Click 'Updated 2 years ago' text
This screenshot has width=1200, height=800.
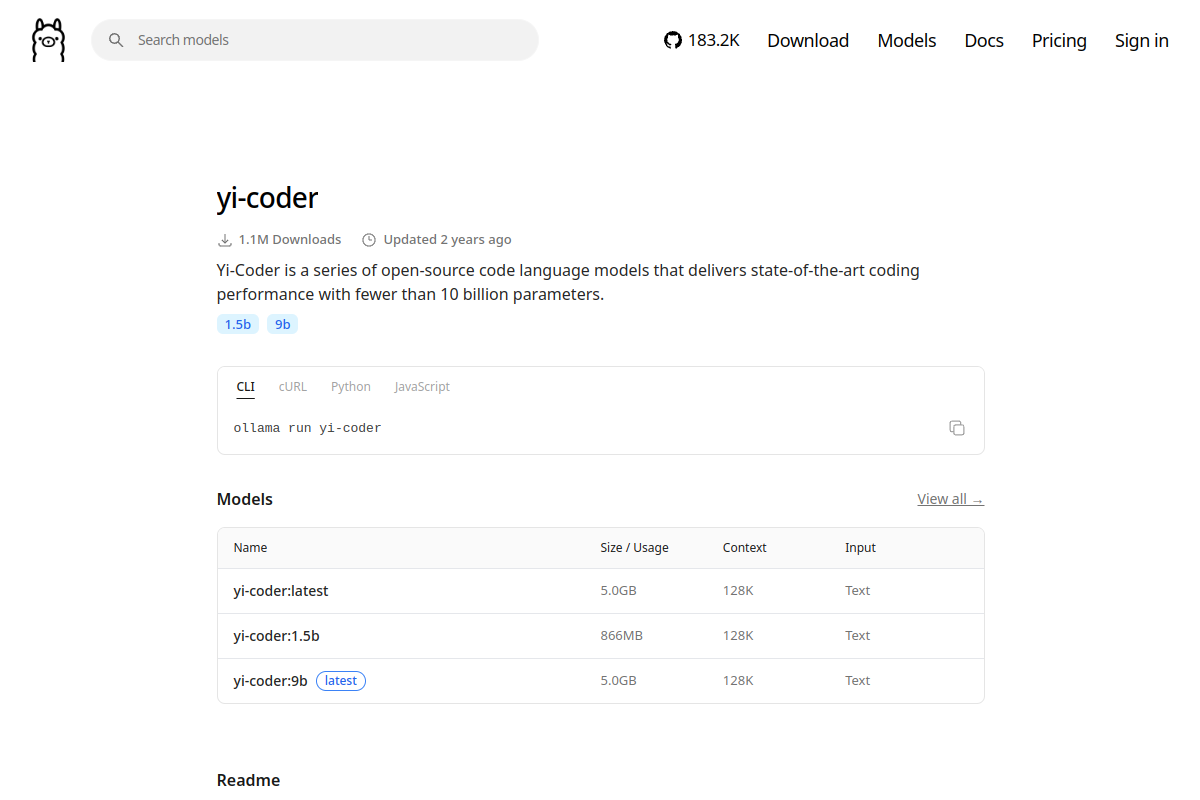click(447, 240)
